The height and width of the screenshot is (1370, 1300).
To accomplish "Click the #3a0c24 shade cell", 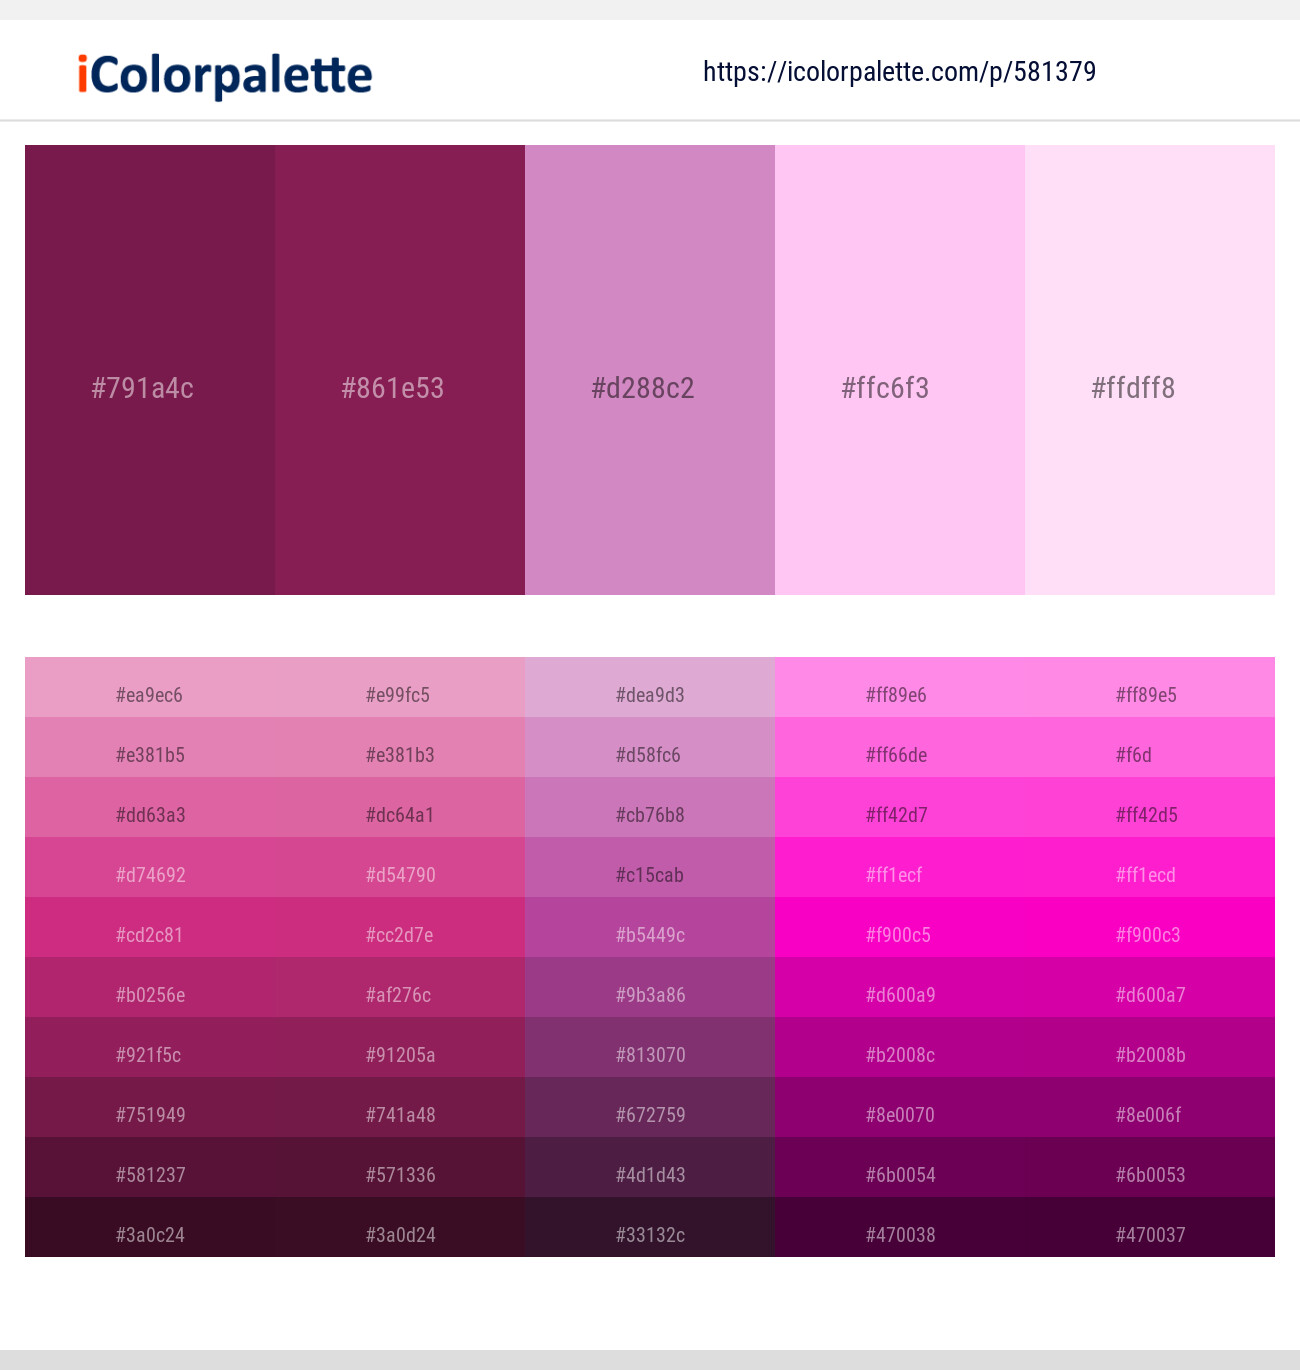I will tap(150, 1234).
